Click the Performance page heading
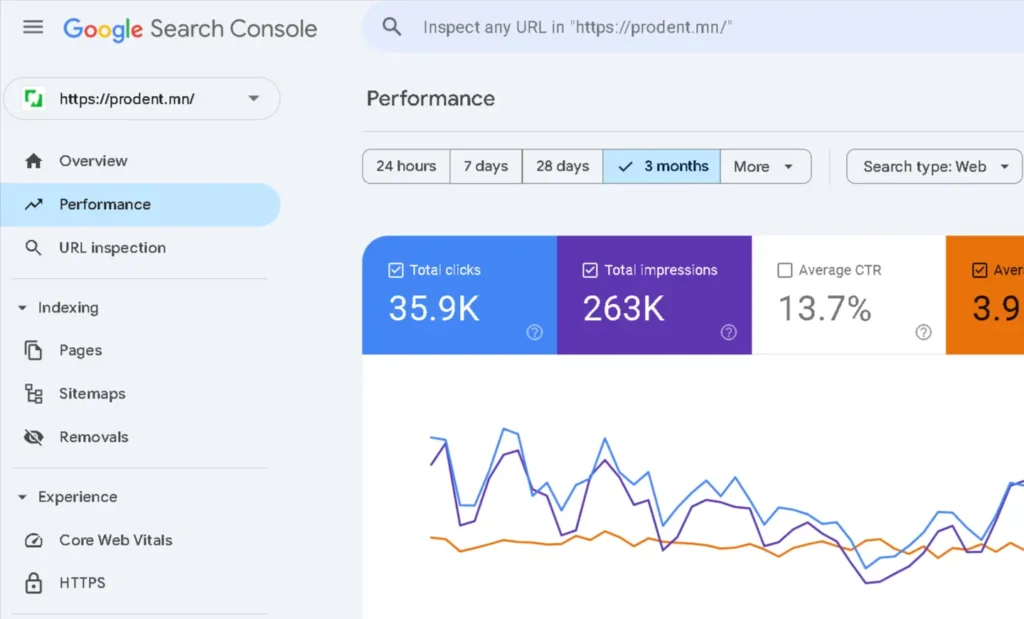 [430, 99]
